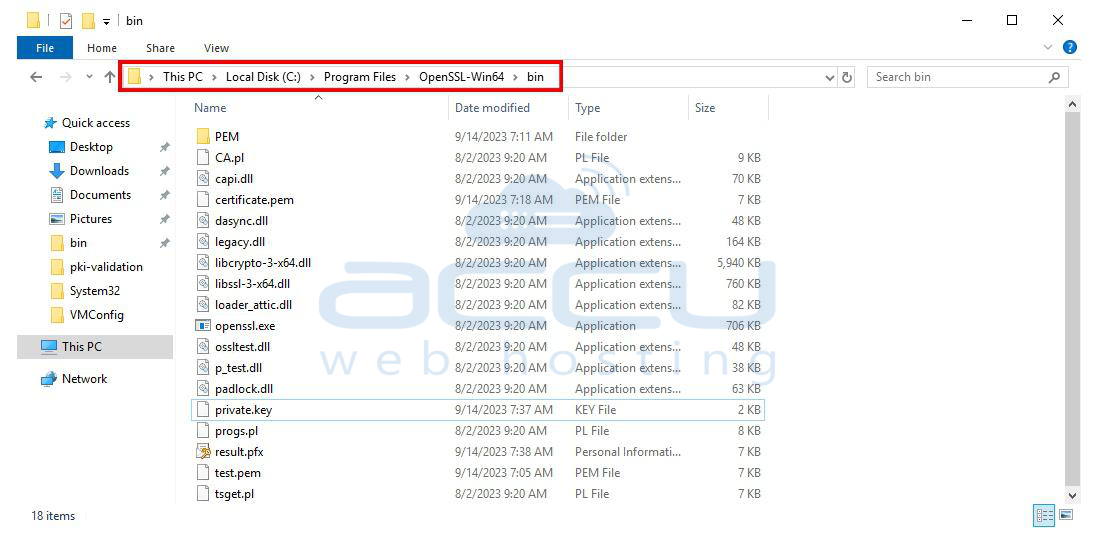1094x540 pixels.
Task: Click the pin icon beside Downloads
Action: [165, 171]
